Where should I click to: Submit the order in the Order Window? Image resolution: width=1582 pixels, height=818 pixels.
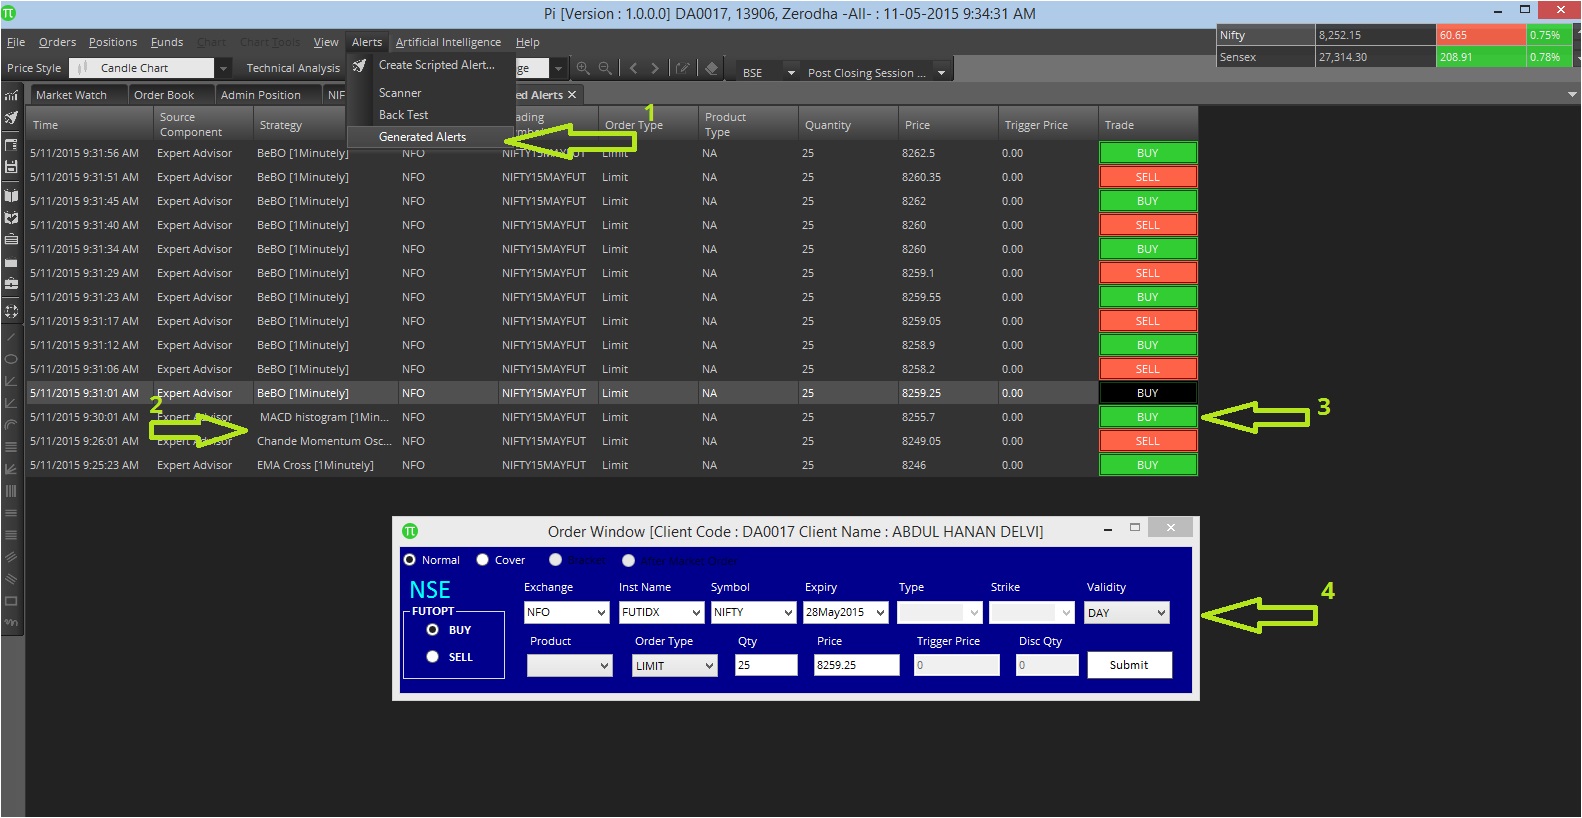(1128, 665)
